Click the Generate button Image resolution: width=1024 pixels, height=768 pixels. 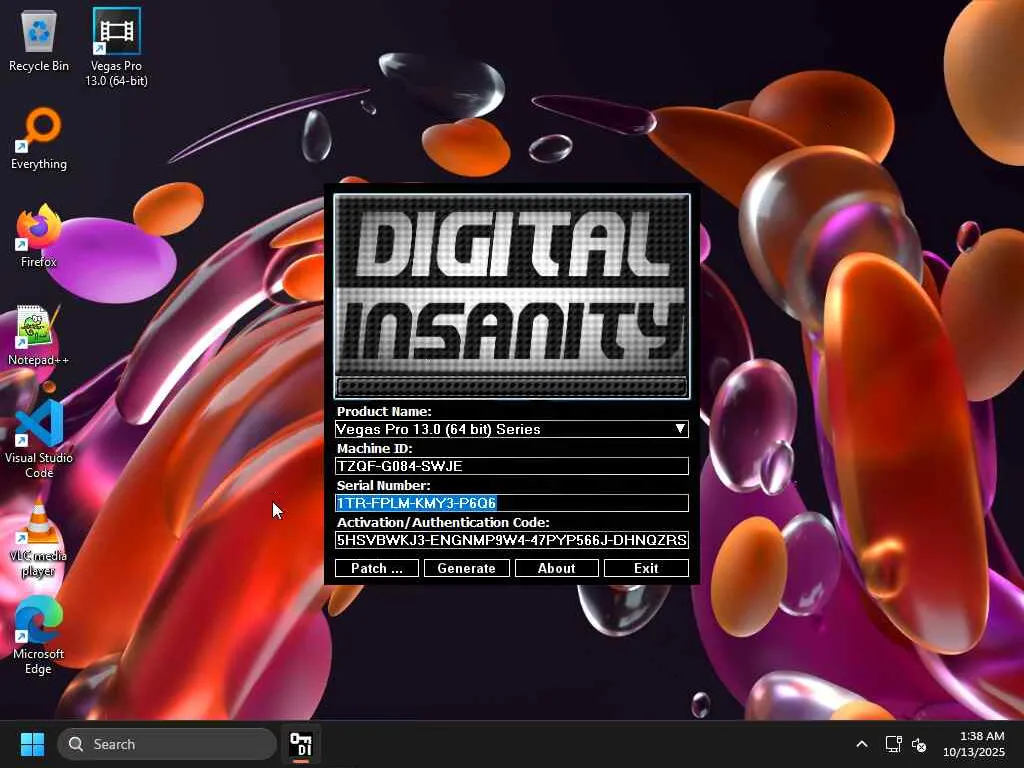tap(466, 568)
